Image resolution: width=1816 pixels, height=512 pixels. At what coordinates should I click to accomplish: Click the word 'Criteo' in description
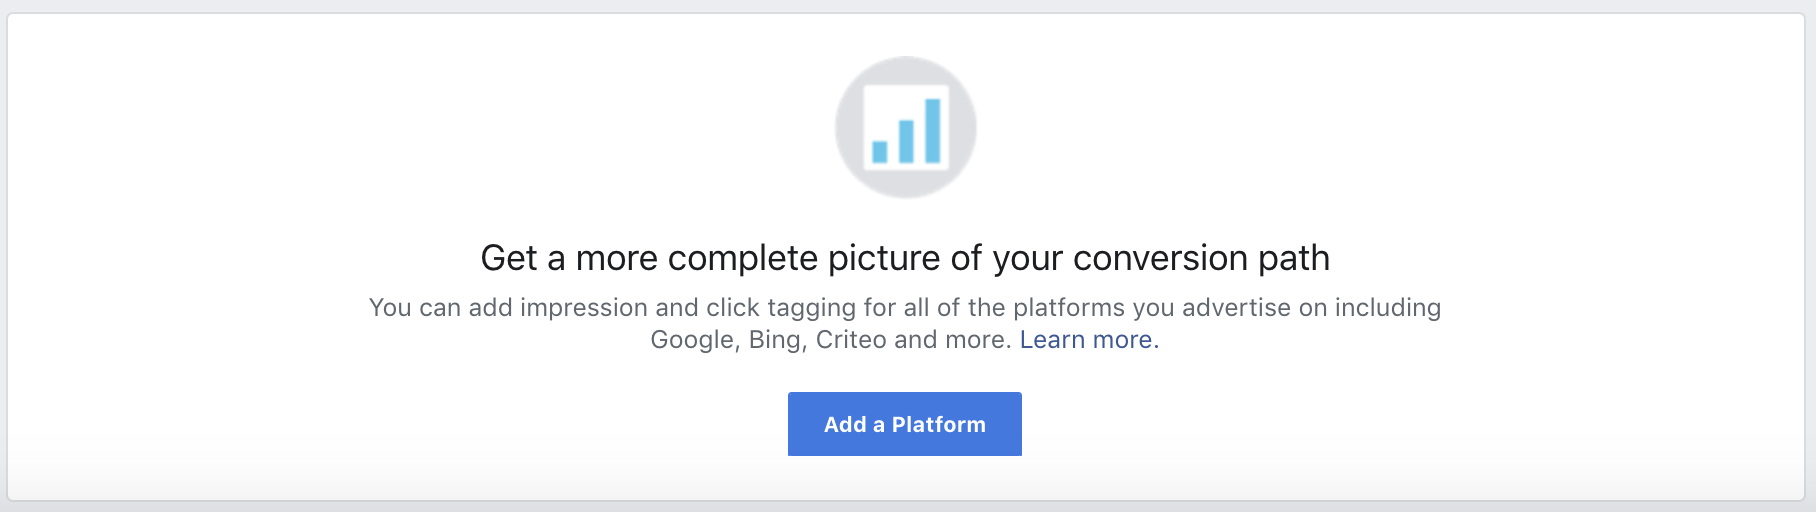tap(851, 340)
